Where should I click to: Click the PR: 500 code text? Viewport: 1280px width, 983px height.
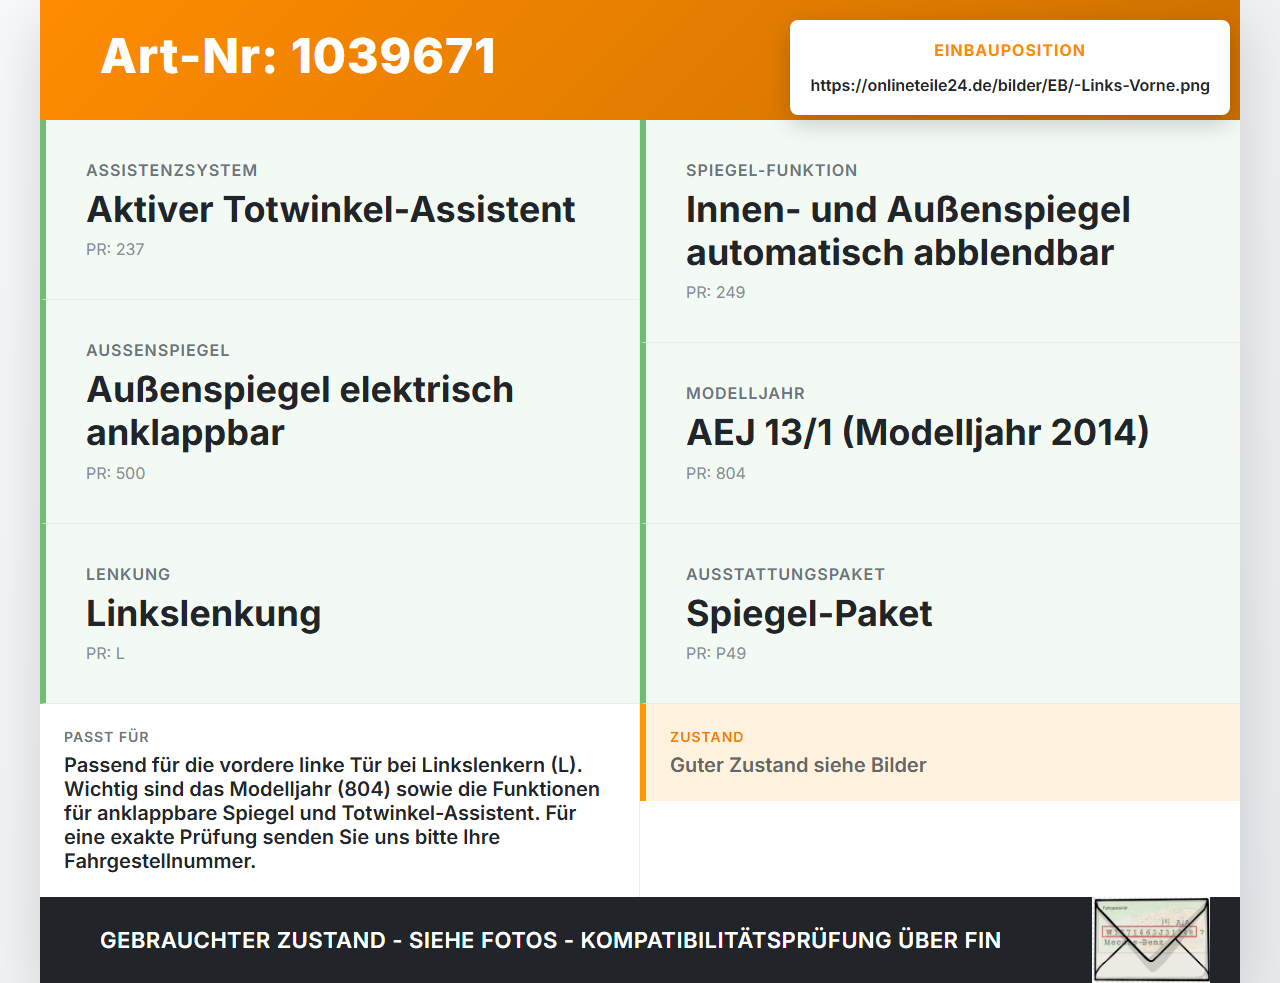point(116,474)
